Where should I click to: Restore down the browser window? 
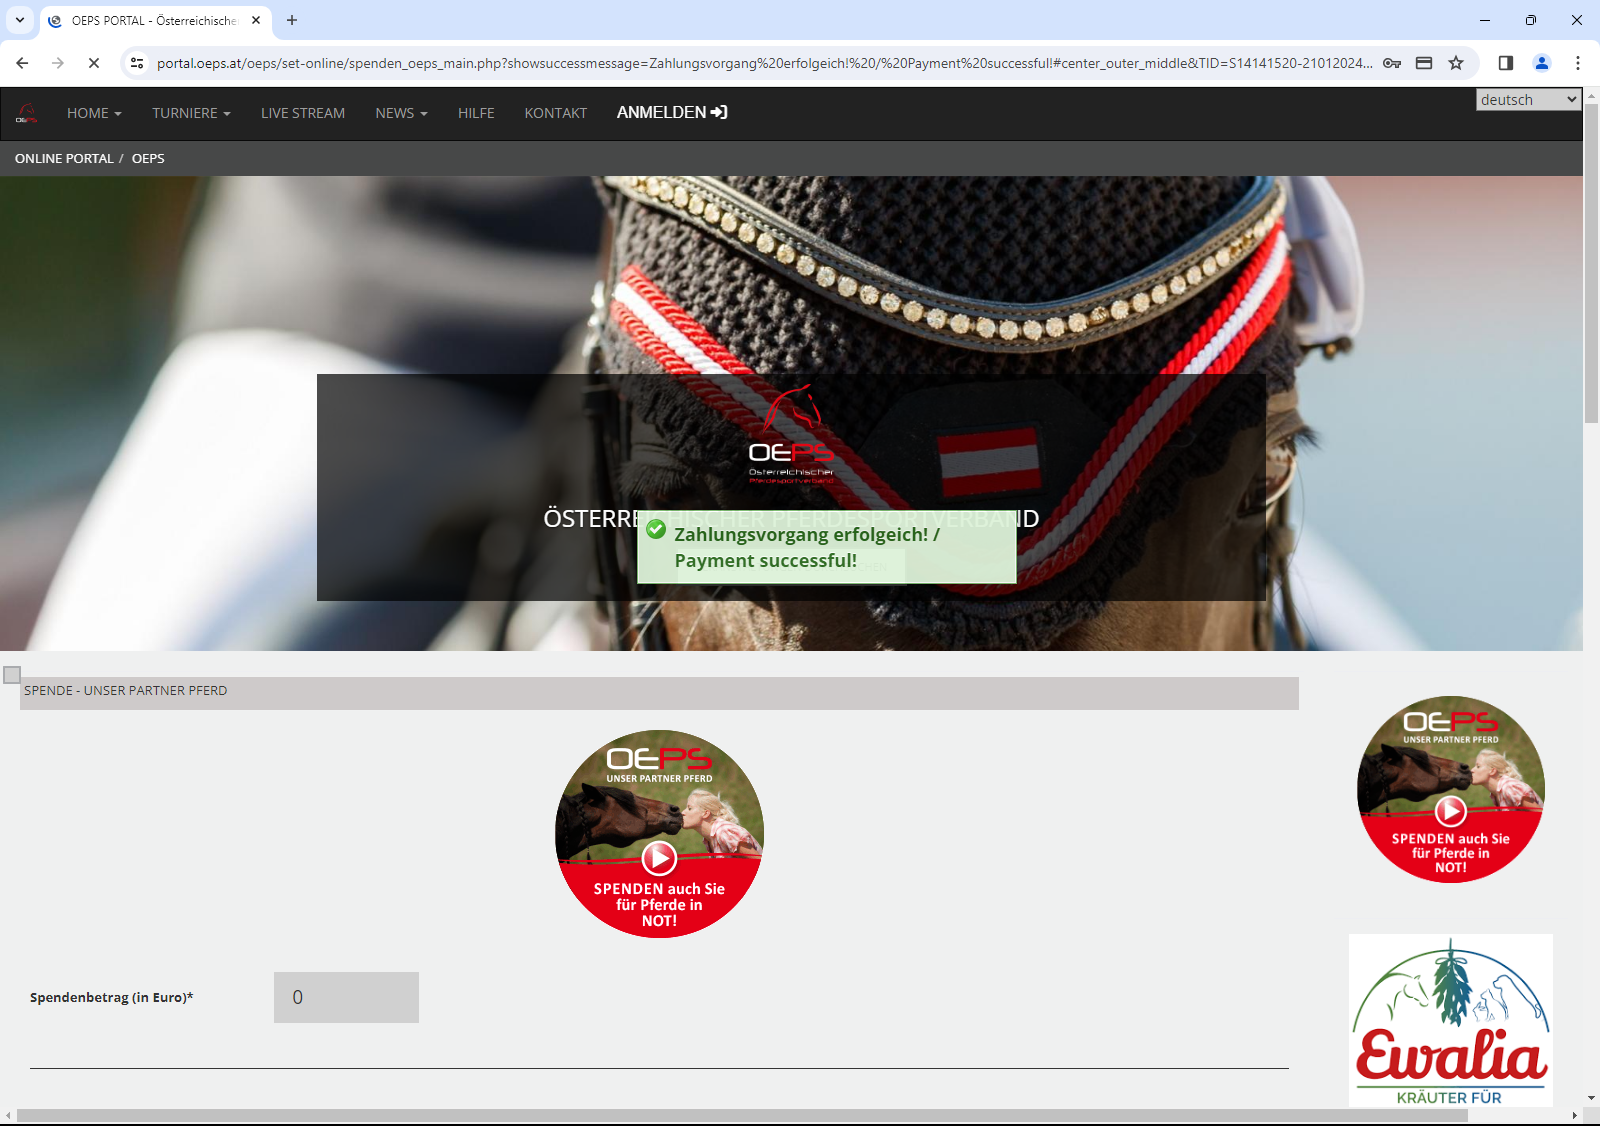(1531, 20)
